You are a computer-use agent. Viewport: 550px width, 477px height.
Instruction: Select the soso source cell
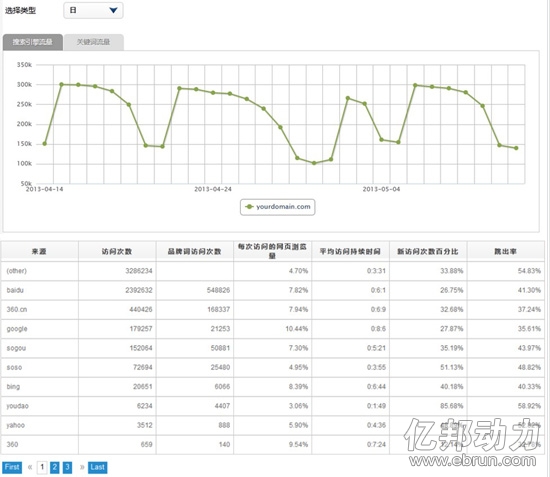[39, 367]
